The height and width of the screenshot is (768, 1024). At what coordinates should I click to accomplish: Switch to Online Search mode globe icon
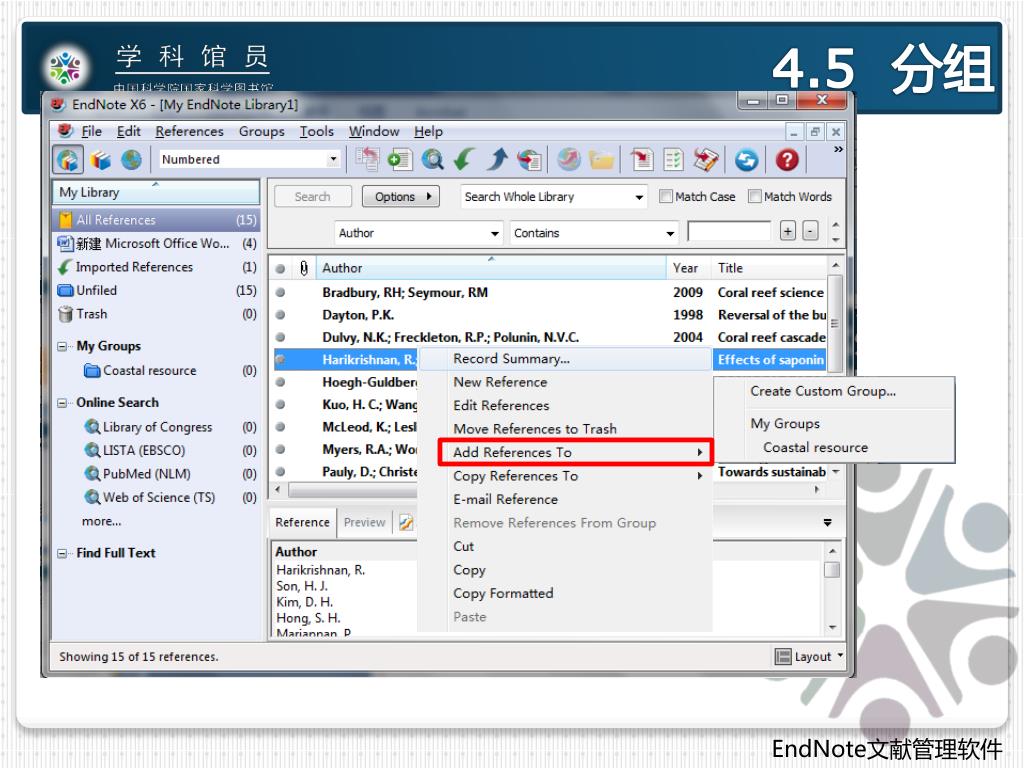[131, 159]
